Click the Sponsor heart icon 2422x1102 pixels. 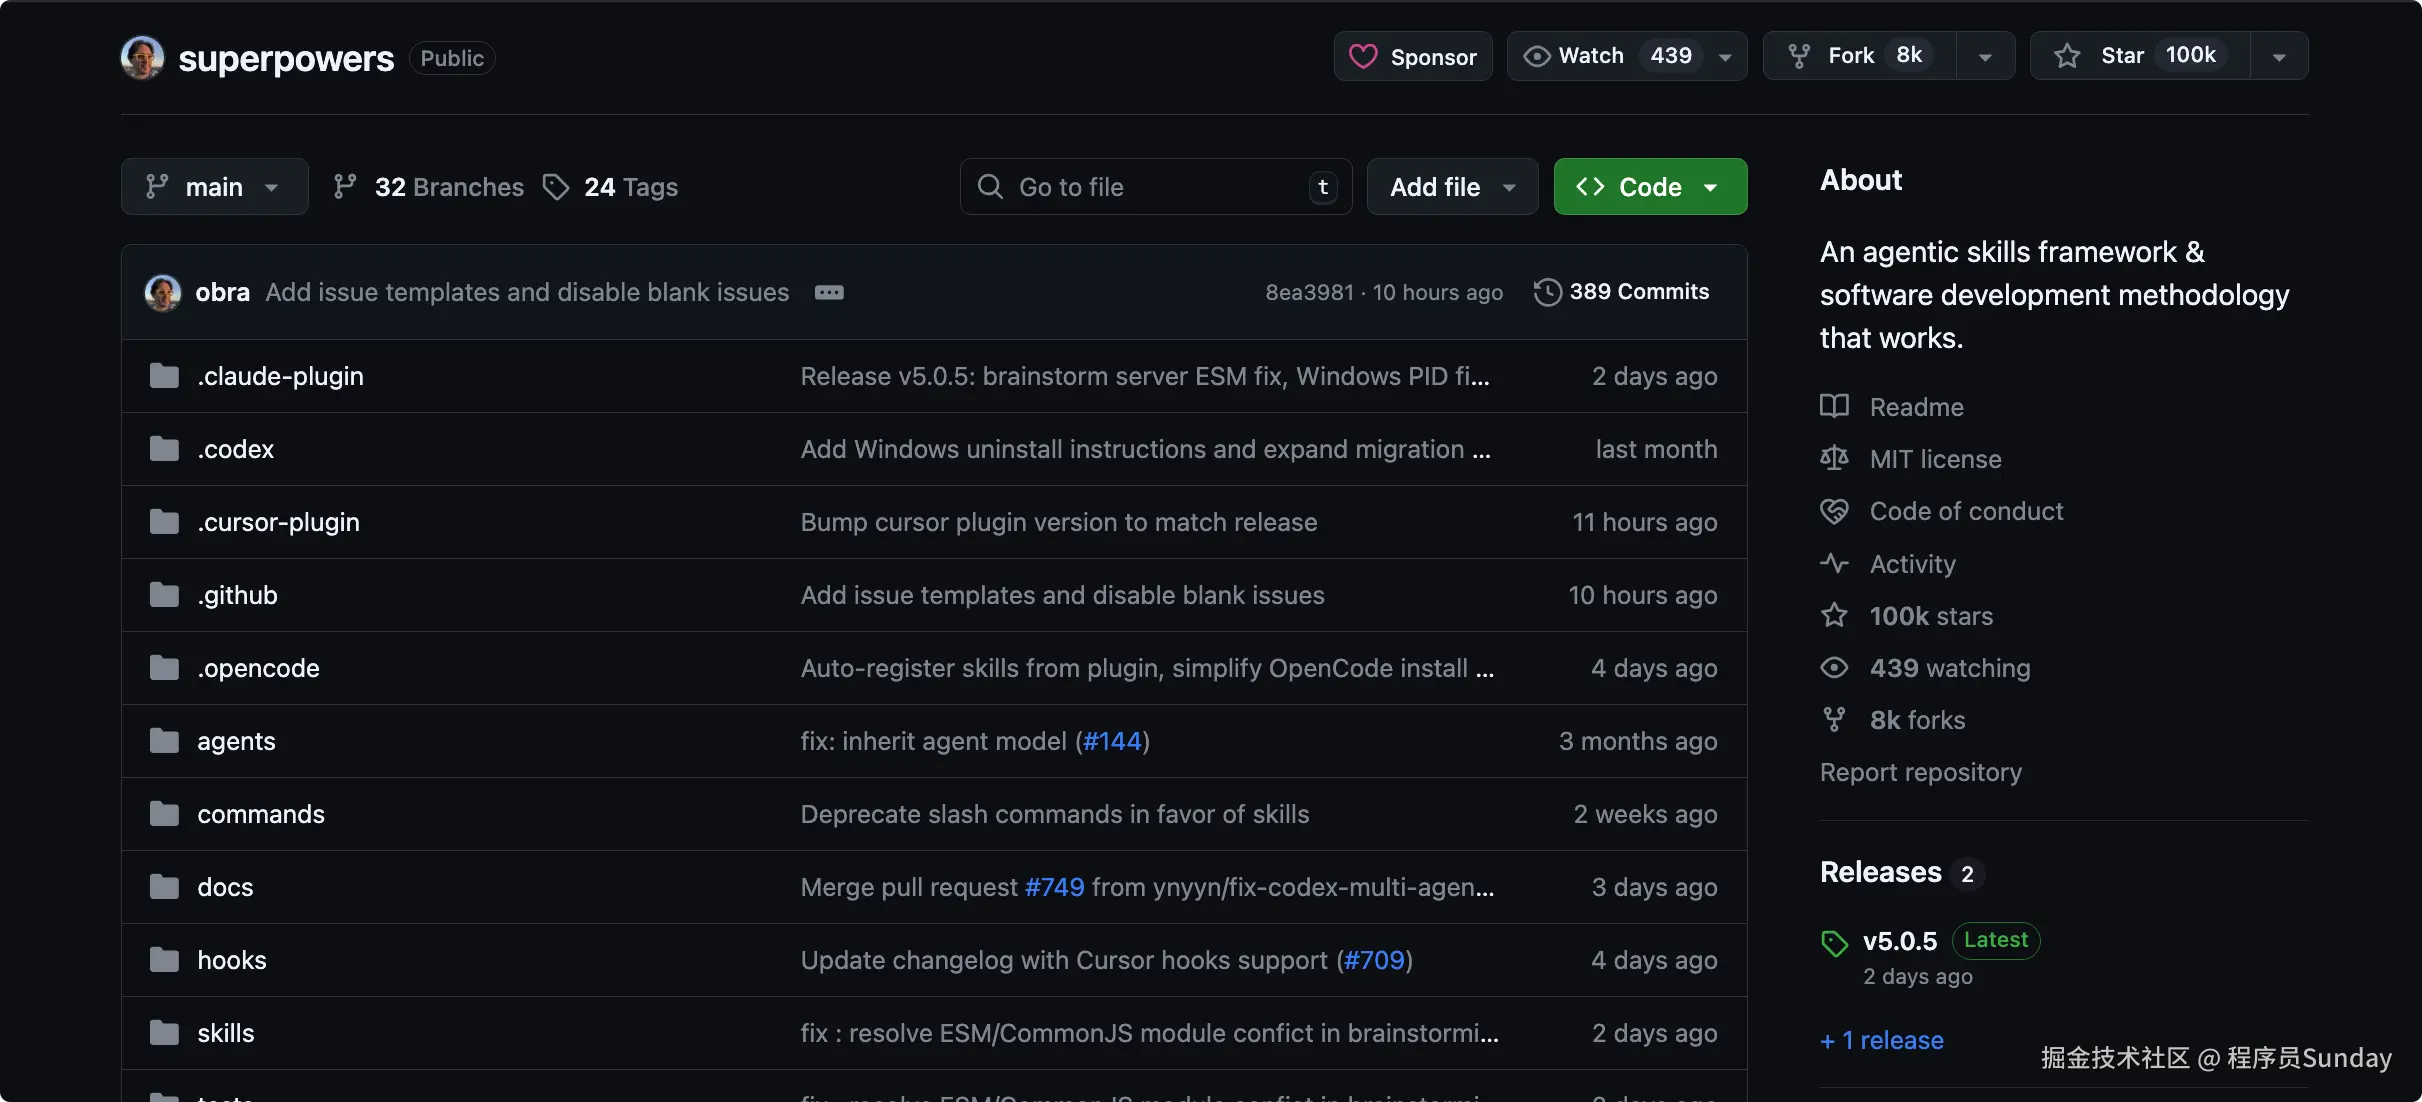point(1363,56)
